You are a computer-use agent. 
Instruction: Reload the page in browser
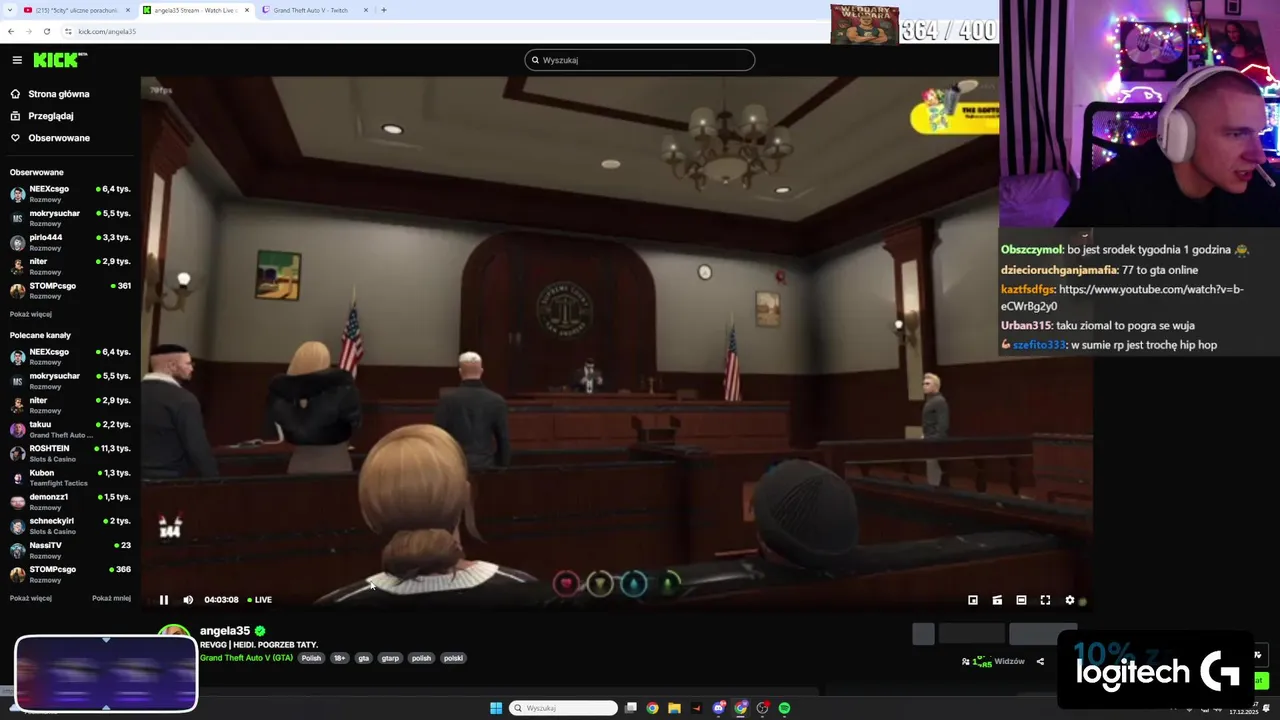46,31
